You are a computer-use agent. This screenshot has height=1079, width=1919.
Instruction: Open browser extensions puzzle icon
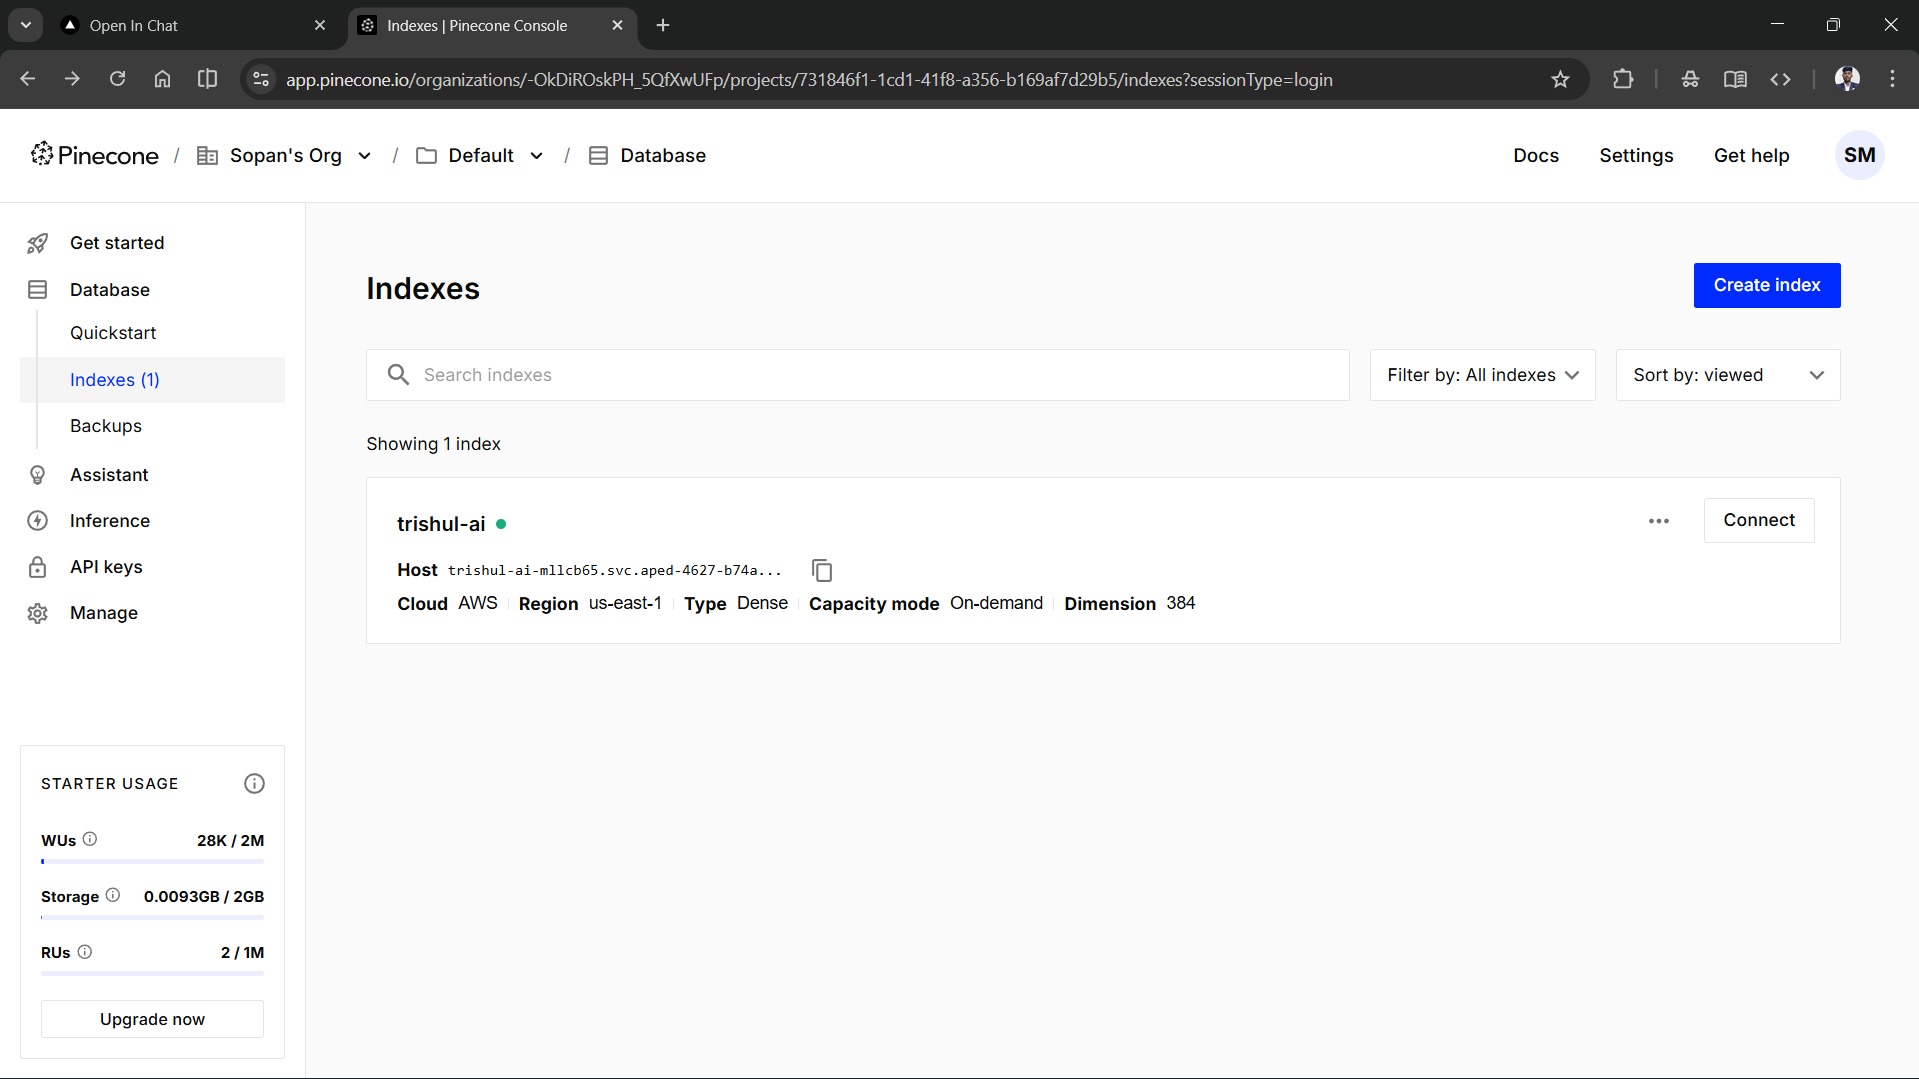coord(1623,79)
